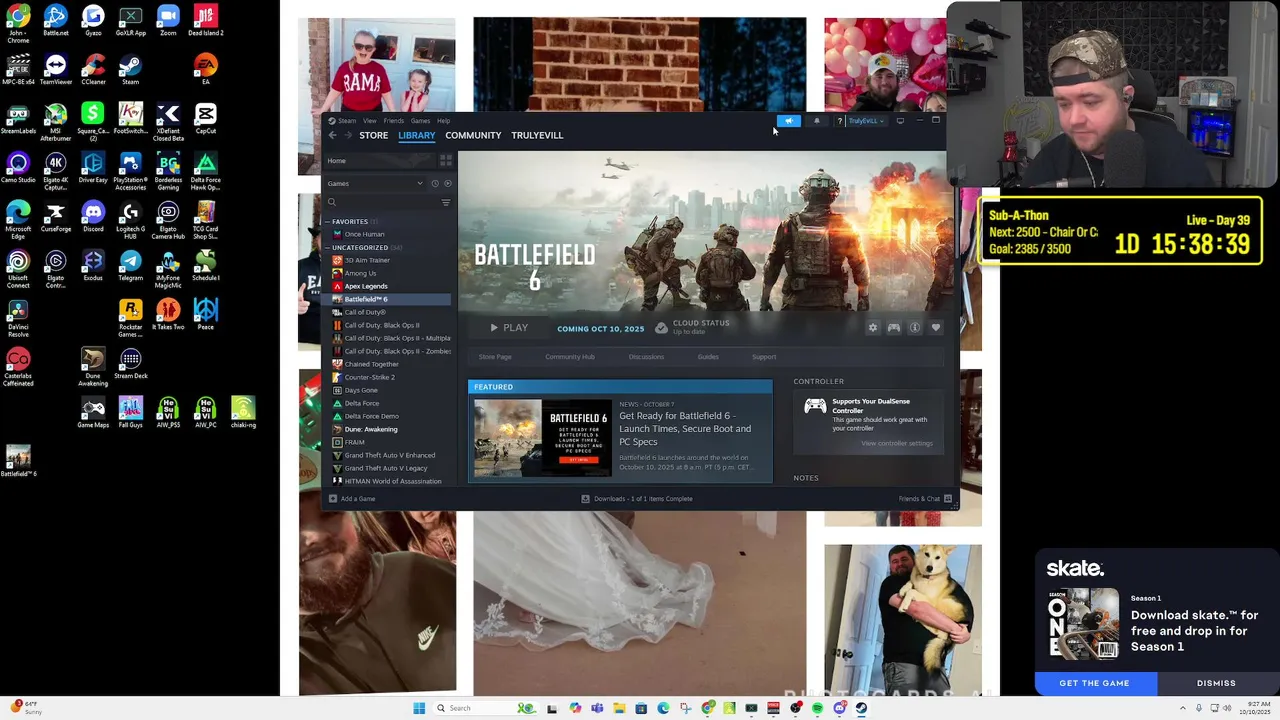Open Friends & Chat in Steam
Screen dimensions: 1280x720
pos(925,499)
